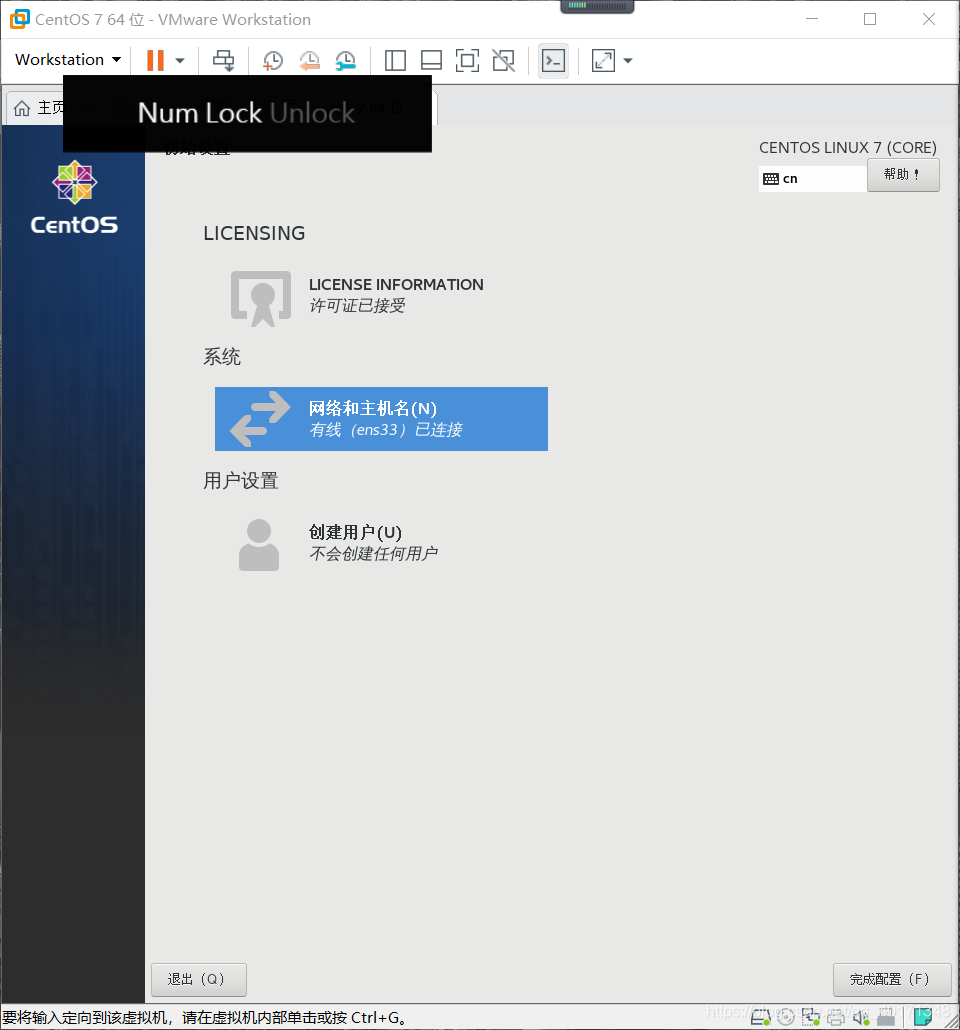Image resolution: width=960 pixels, height=1030 pixels.
Task: Click the hard disk status icon
Action: [761, 1018]
